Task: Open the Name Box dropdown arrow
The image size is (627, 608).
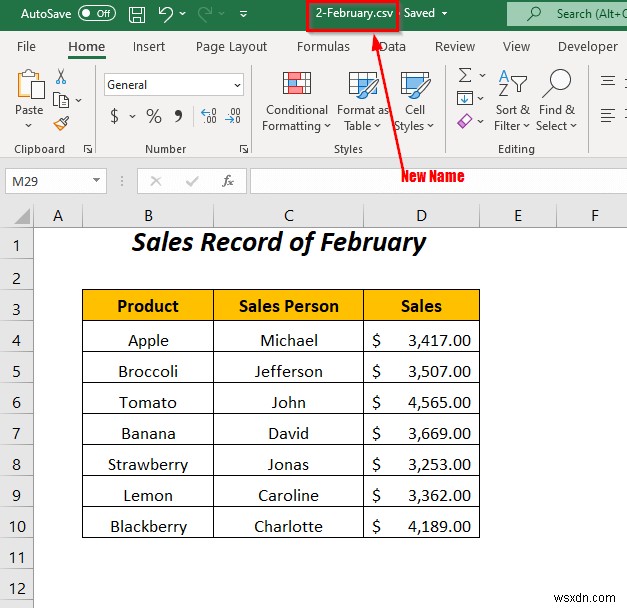Action: pos(97,181)
